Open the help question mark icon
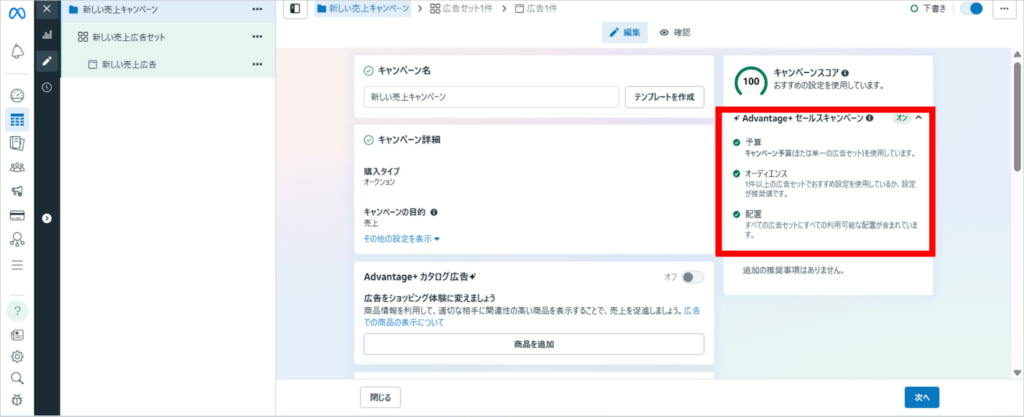The image size is (1024, 417). [18, 311]
